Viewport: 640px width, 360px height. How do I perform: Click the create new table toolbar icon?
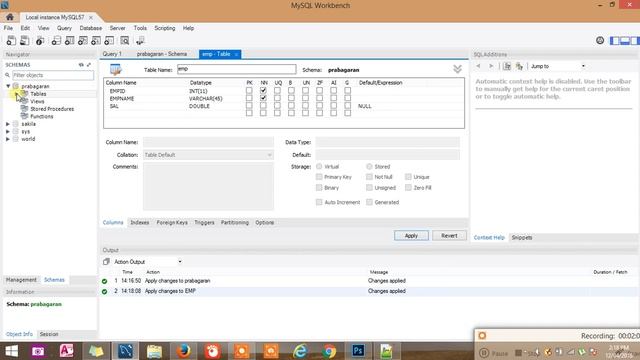69,40
